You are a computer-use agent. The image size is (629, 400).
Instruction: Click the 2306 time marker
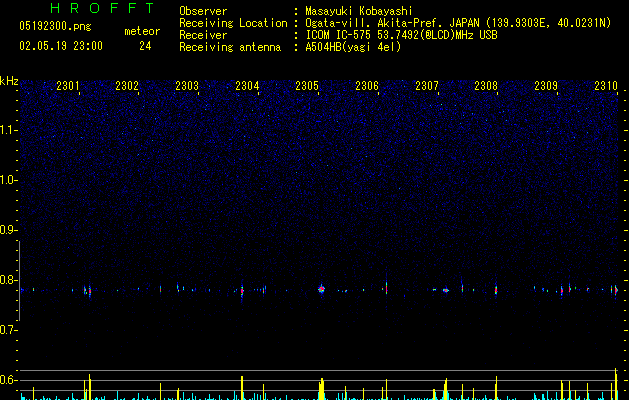coord(367,86)
